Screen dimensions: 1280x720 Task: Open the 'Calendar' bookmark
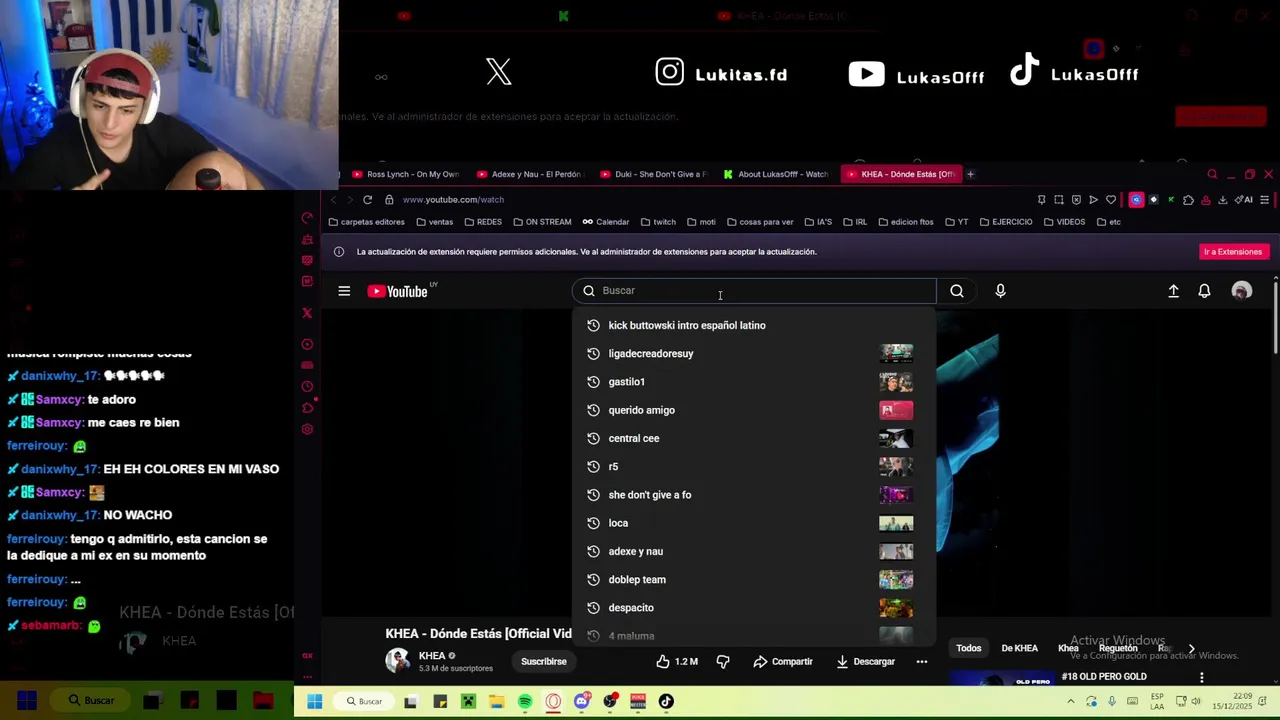click(x=606, y=222)
